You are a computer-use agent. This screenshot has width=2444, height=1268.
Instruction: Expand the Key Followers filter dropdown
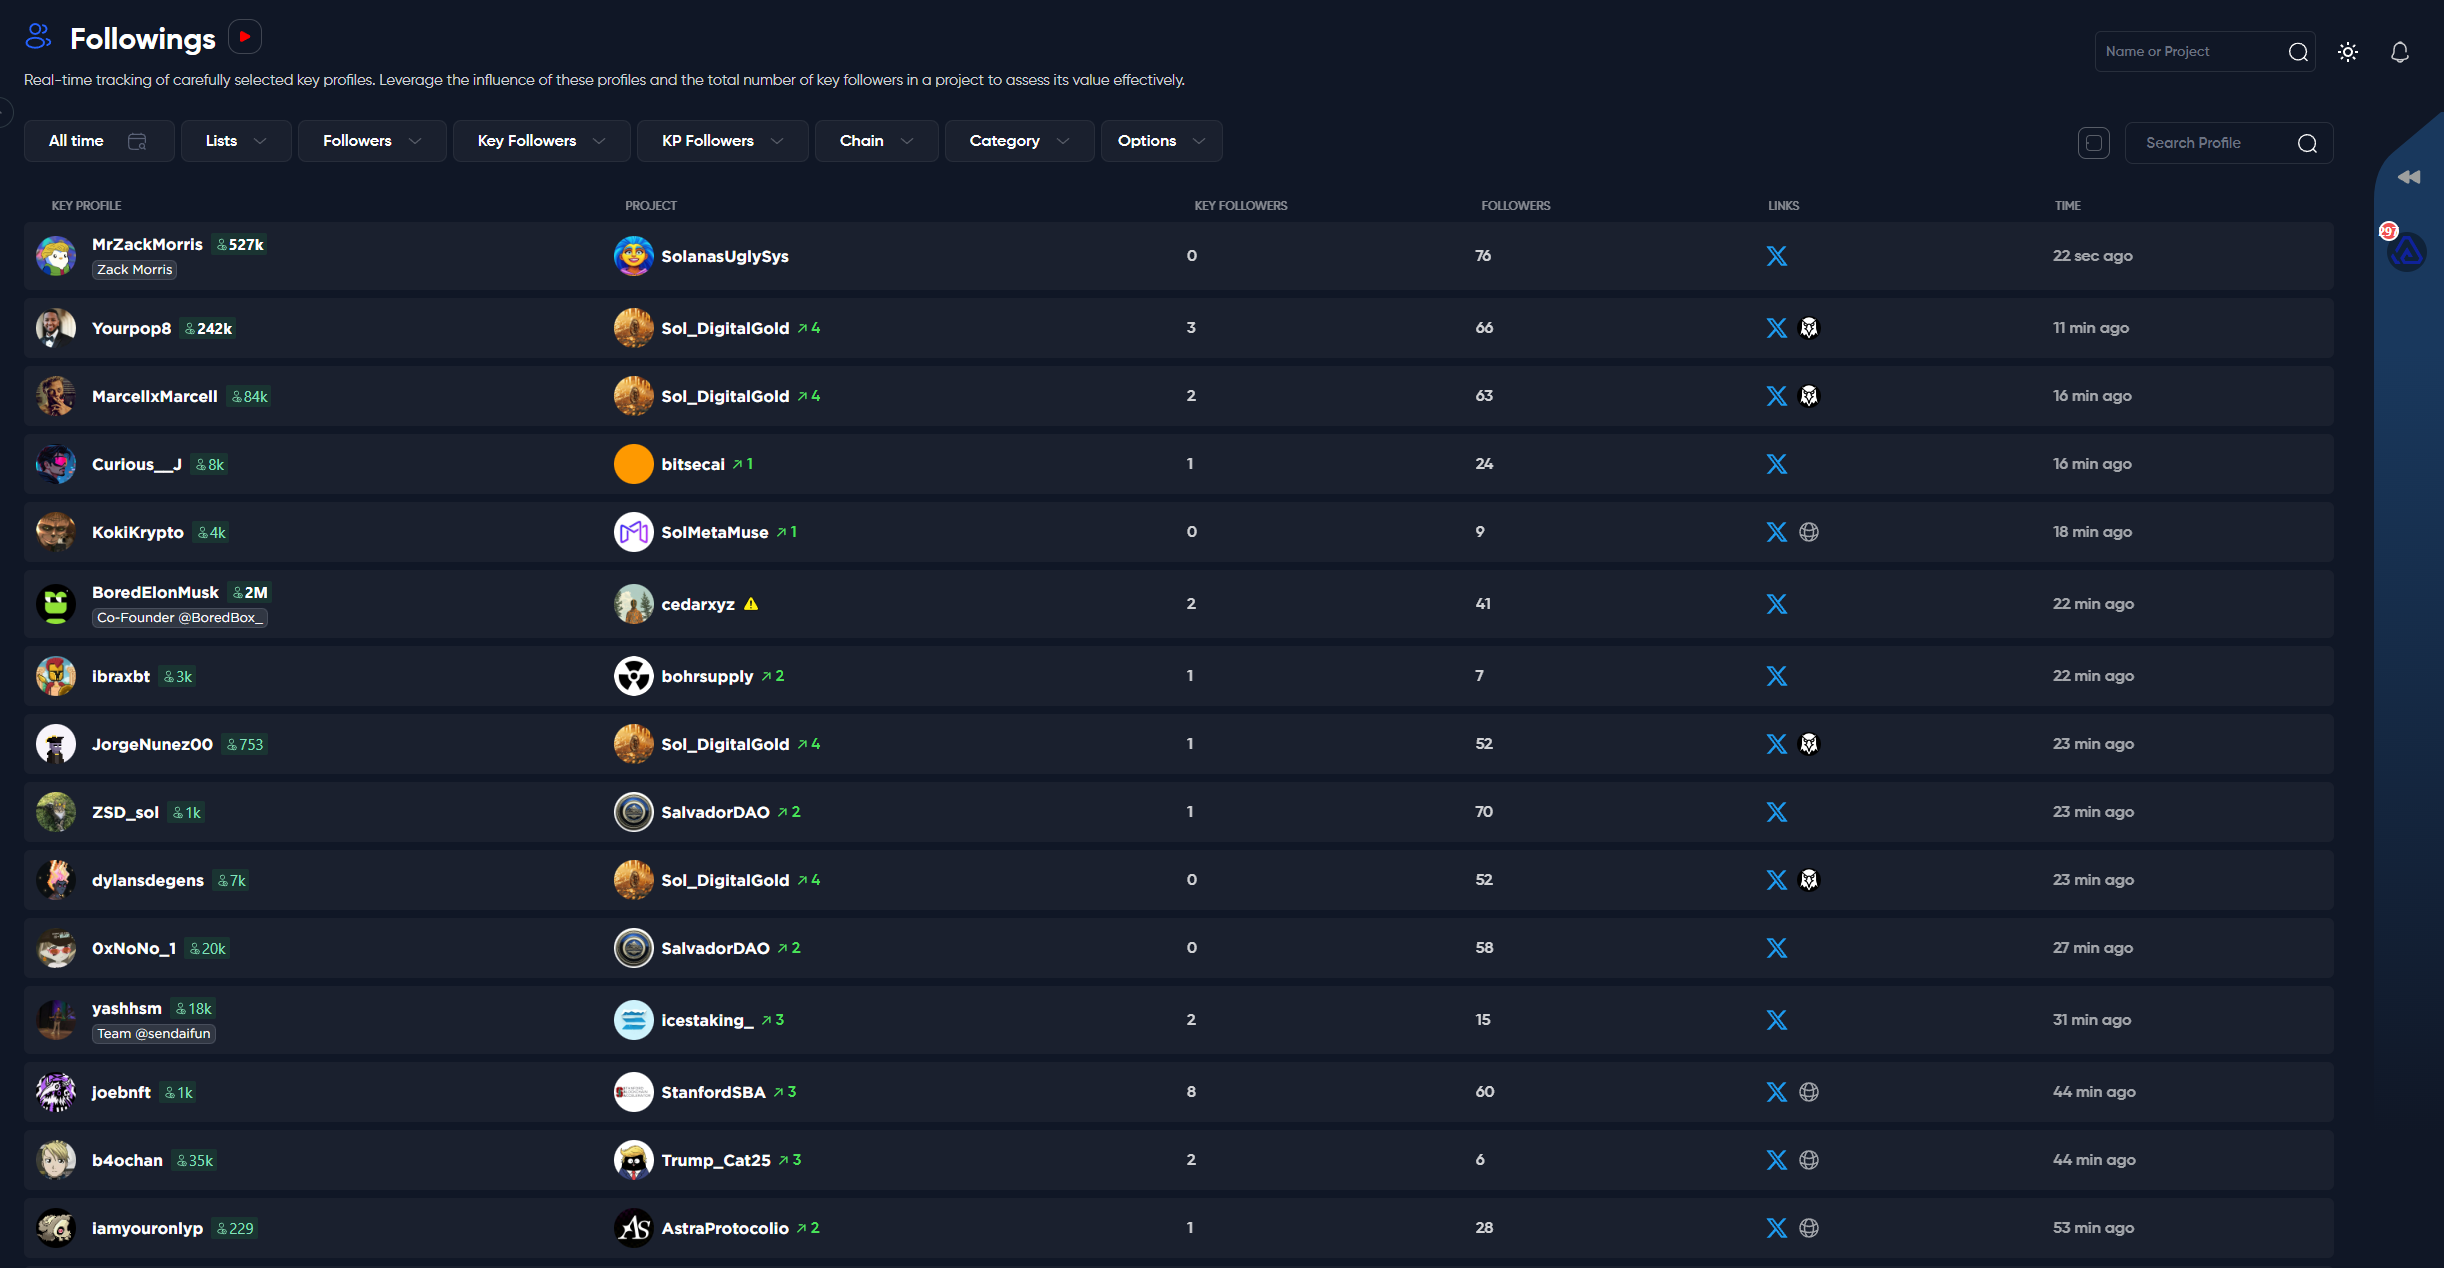[x=541, y=141]
